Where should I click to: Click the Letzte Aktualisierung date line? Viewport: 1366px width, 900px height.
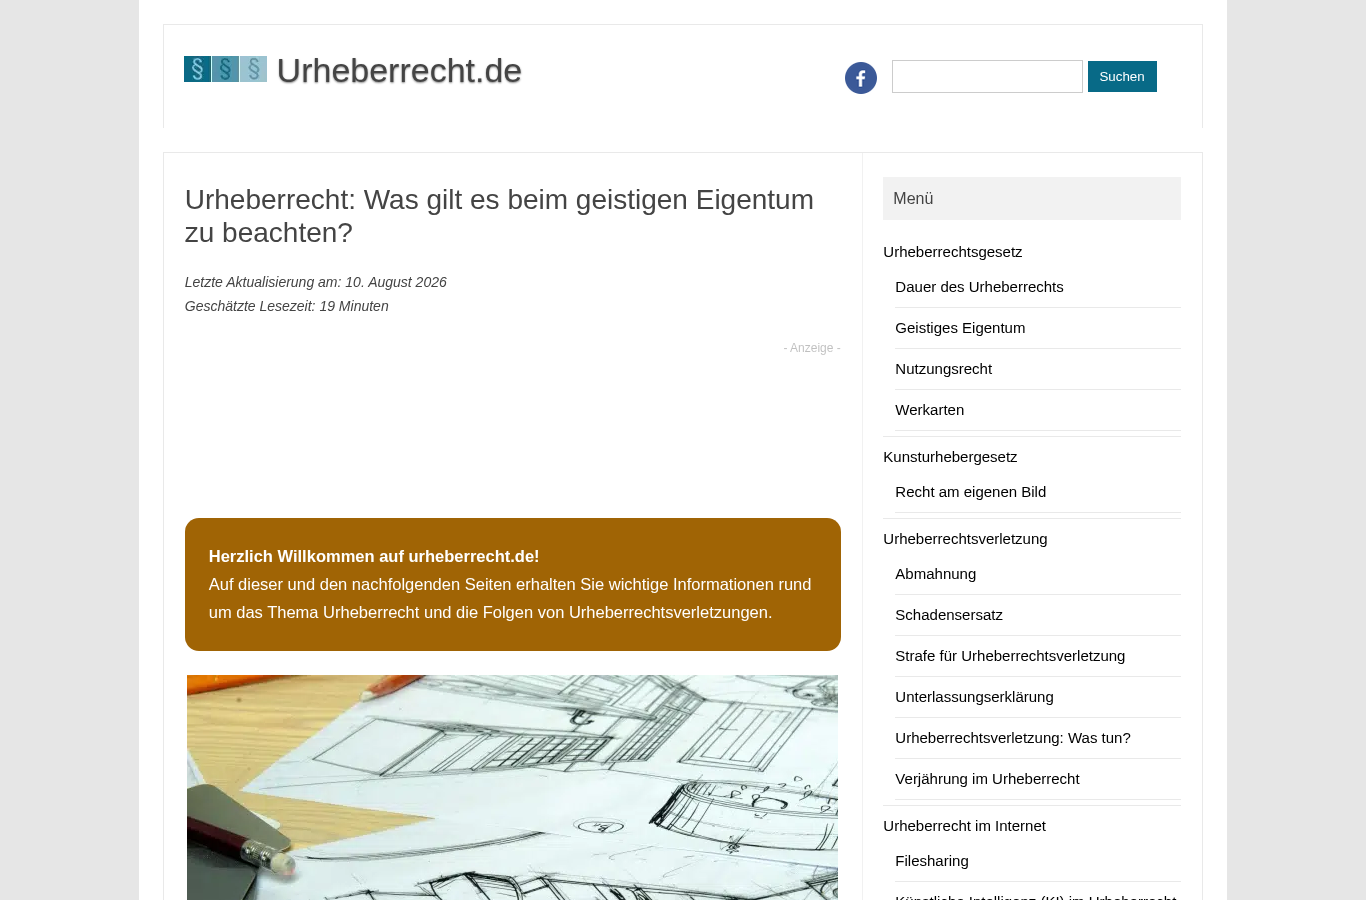point(316,282)
